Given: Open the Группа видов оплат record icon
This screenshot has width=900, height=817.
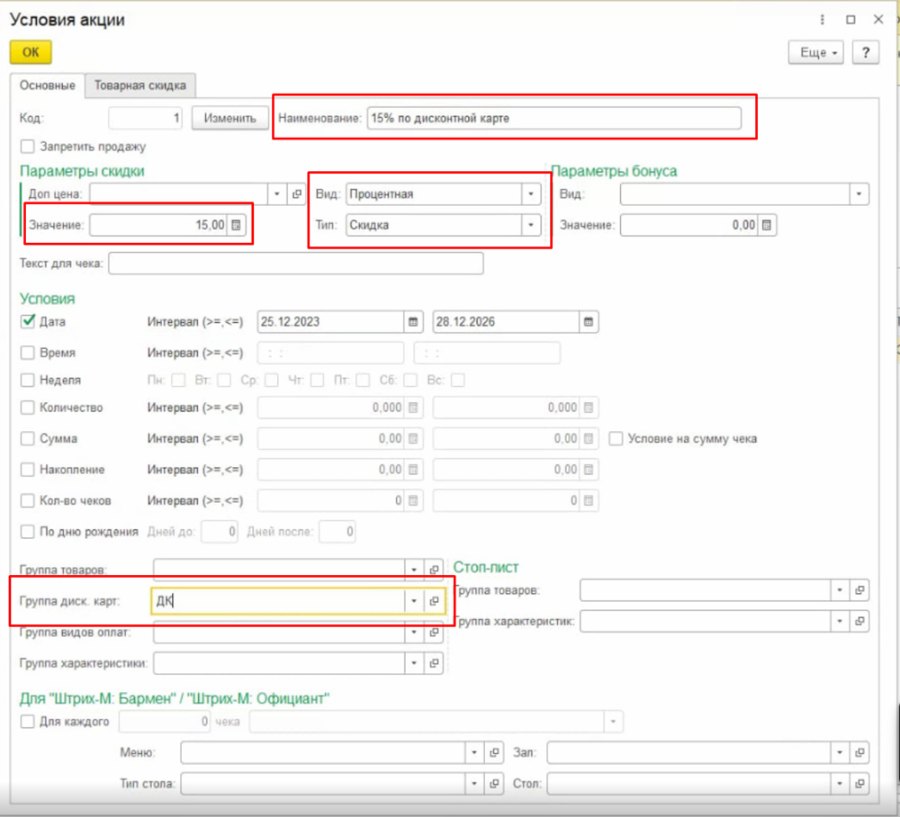Looking at the screenshot, I should (x=434, y=632).
